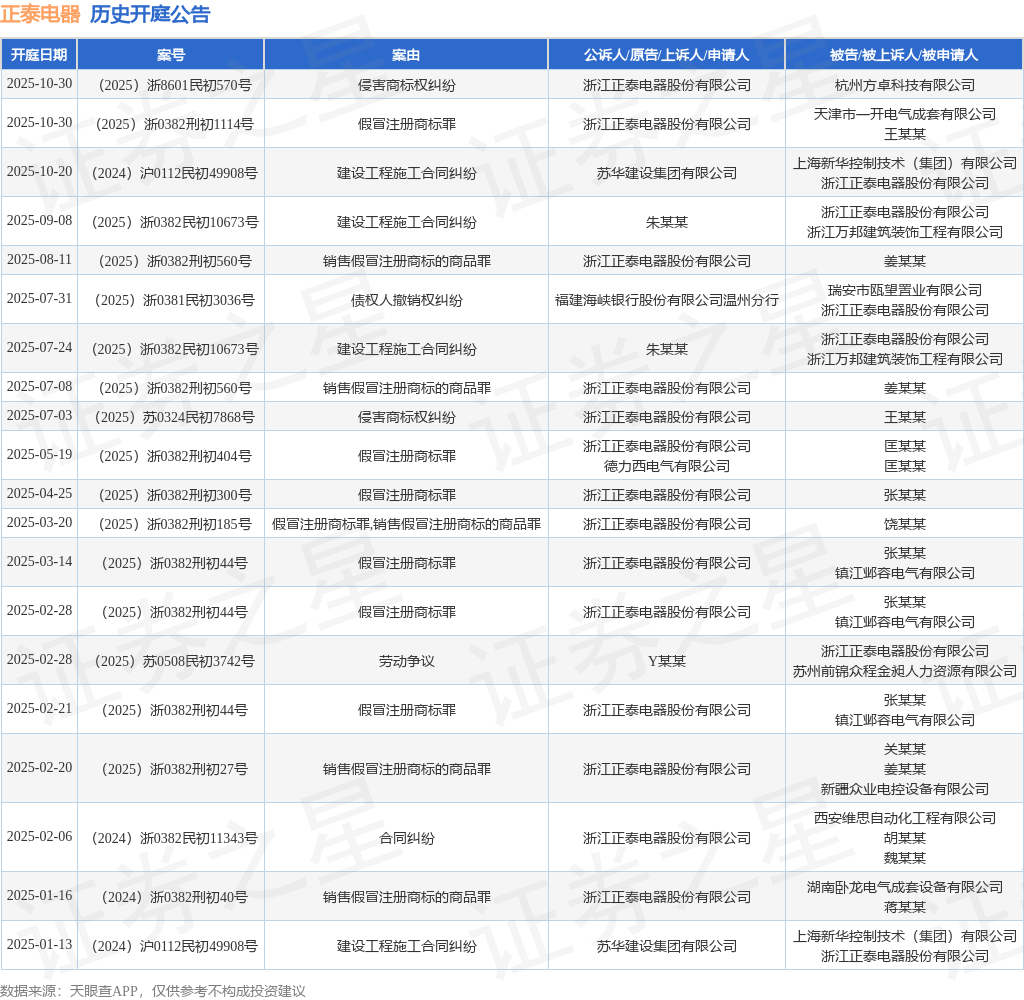
Task: Click plaintiff 德力西电气有限公司
Action: tap(667, 466)
